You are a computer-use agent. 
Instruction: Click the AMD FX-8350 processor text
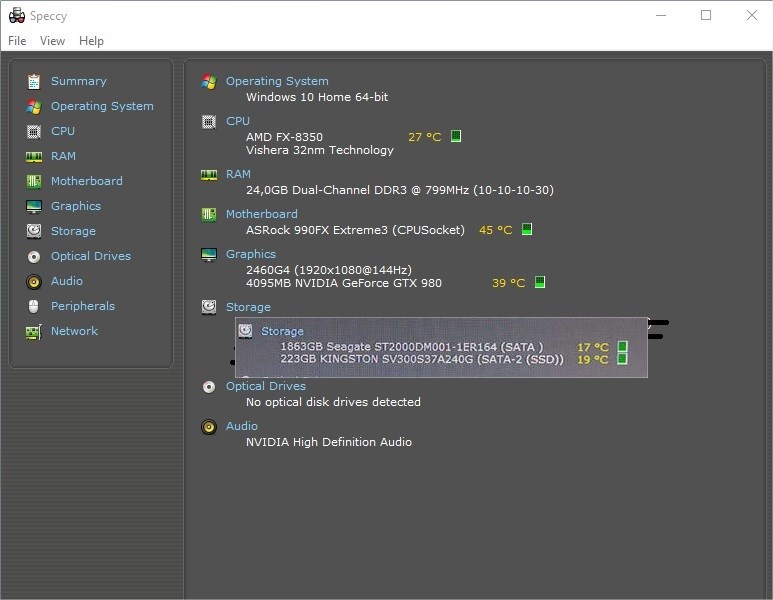click(x=284, y=137)
